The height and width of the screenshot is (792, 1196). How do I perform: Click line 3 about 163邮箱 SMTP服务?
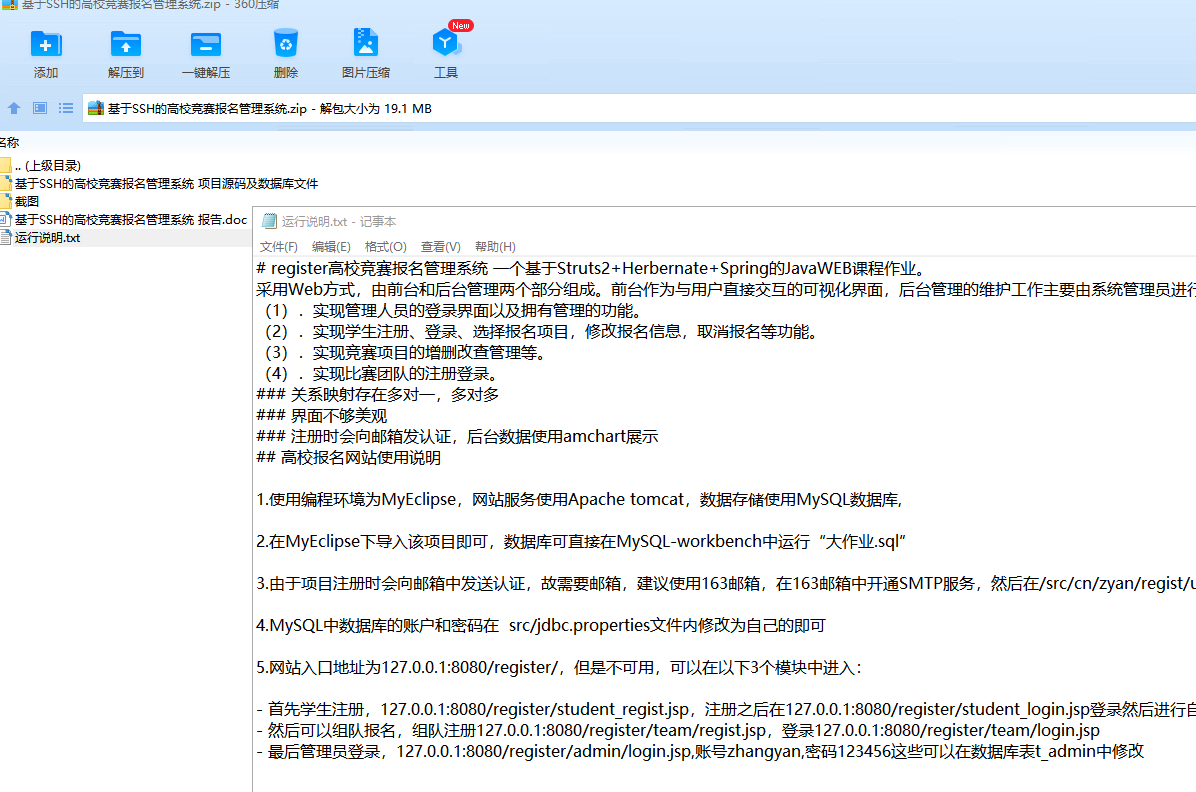[x=726, y=584]
